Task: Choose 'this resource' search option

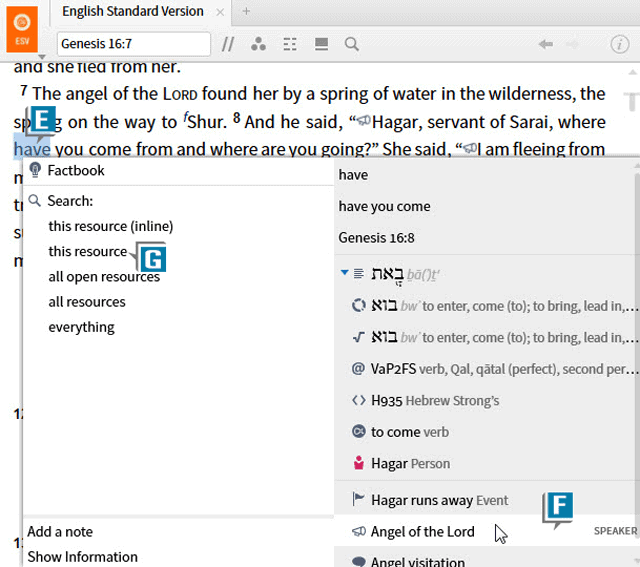Action: (x=88, y=251)
